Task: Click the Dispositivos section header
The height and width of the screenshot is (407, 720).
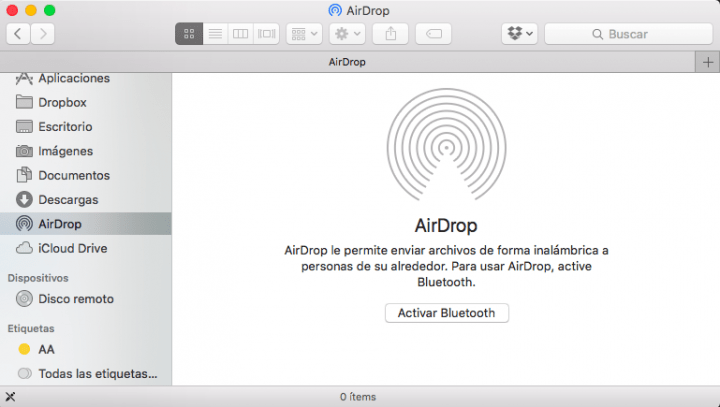Action: tap(38, 278)
